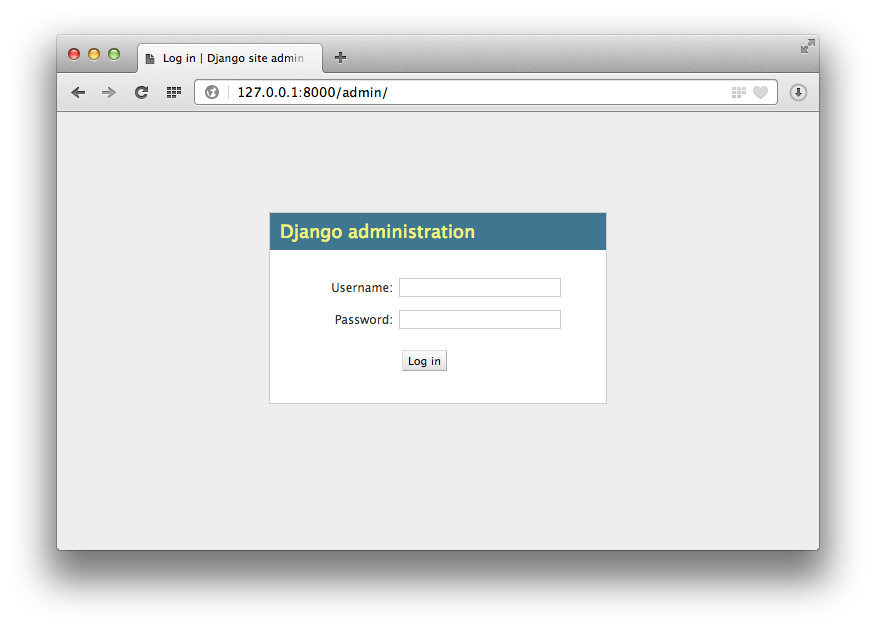This screenshot has height=629, width=876.
Task: Open a new tab with plus button
Action: [x=340, y=58]
